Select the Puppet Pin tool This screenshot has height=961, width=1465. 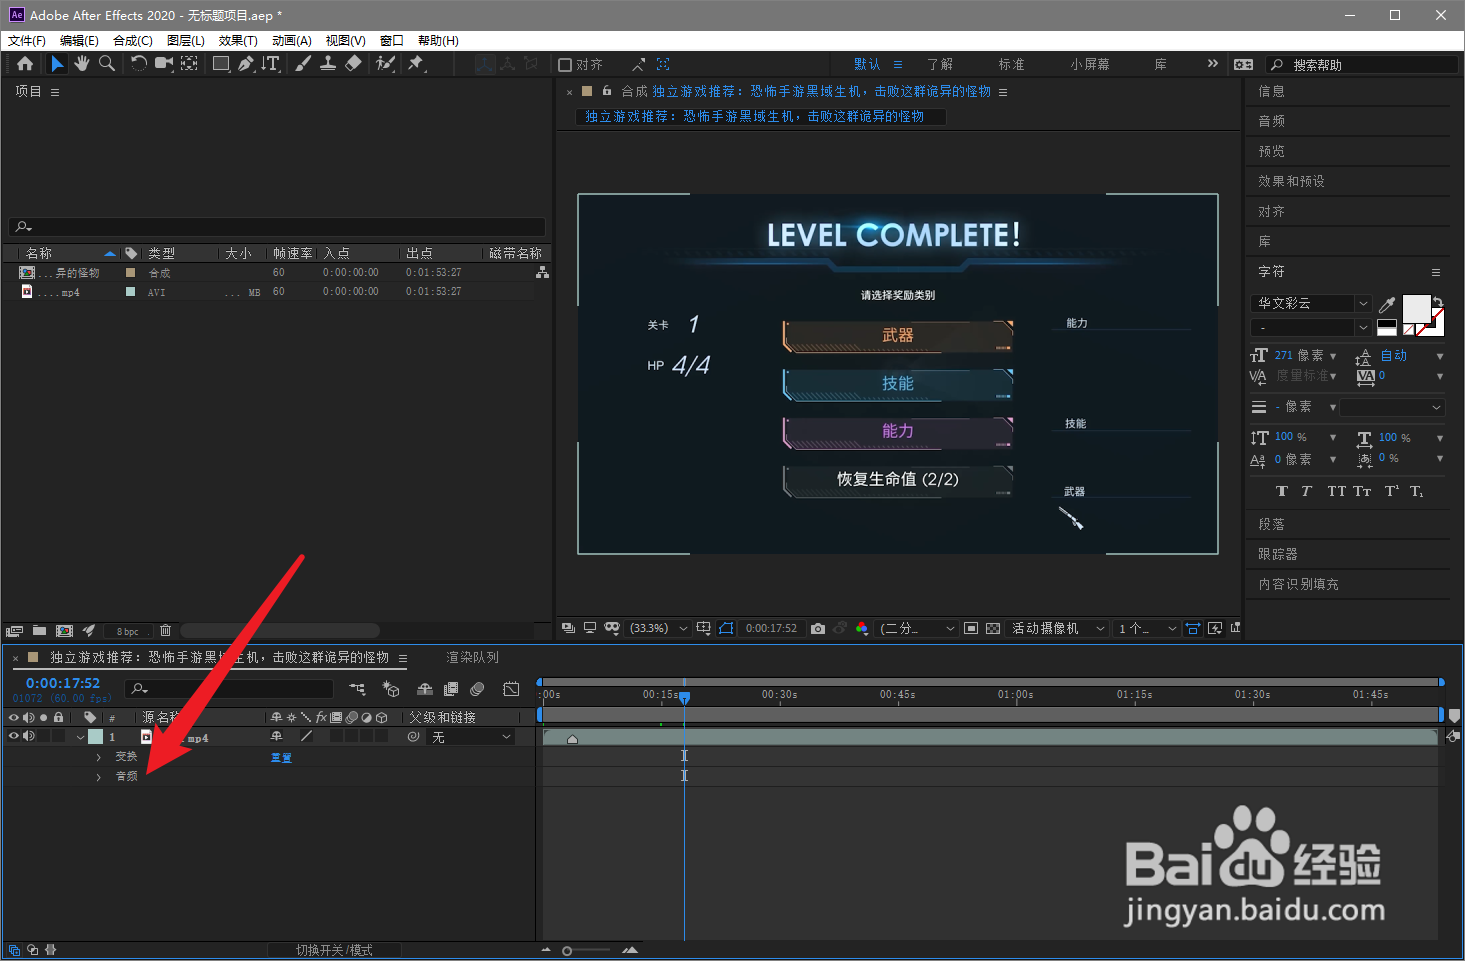pyautogui.click(x=416, y=63)
